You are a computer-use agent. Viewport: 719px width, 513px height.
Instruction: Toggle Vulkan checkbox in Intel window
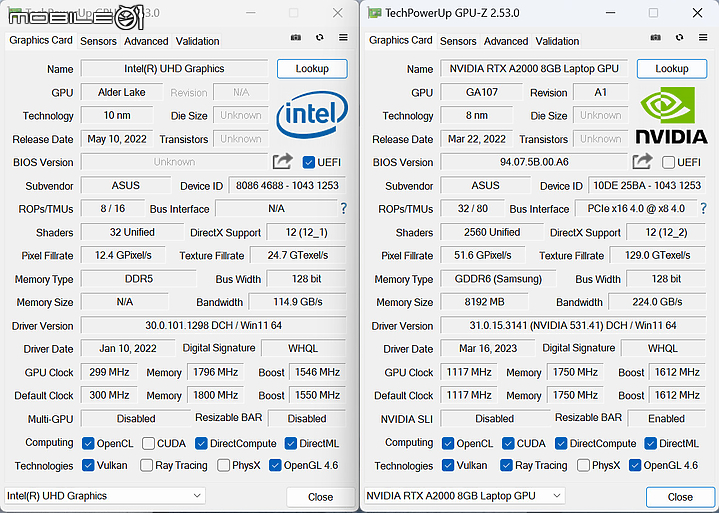(88, 465)
